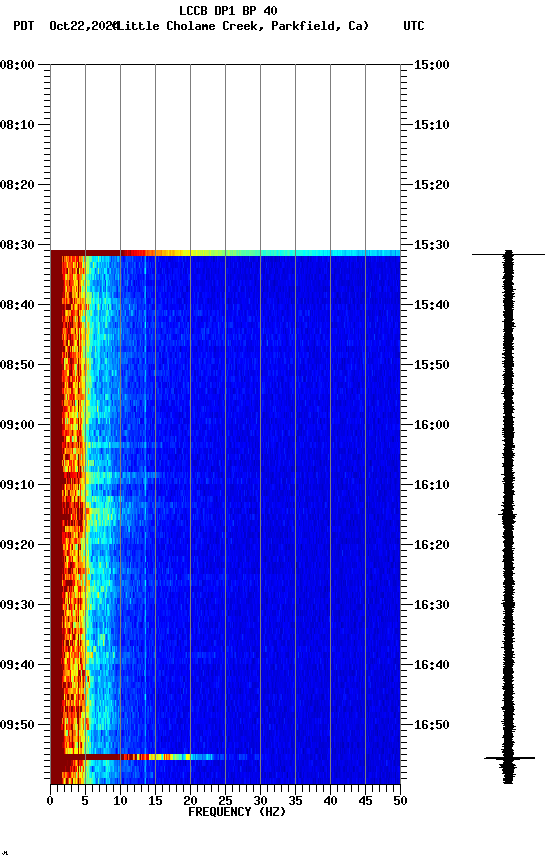The image size is (552, 864).
Task: Click the UTC timezone label
Action: pyautogui.click(x=414, y=26)
